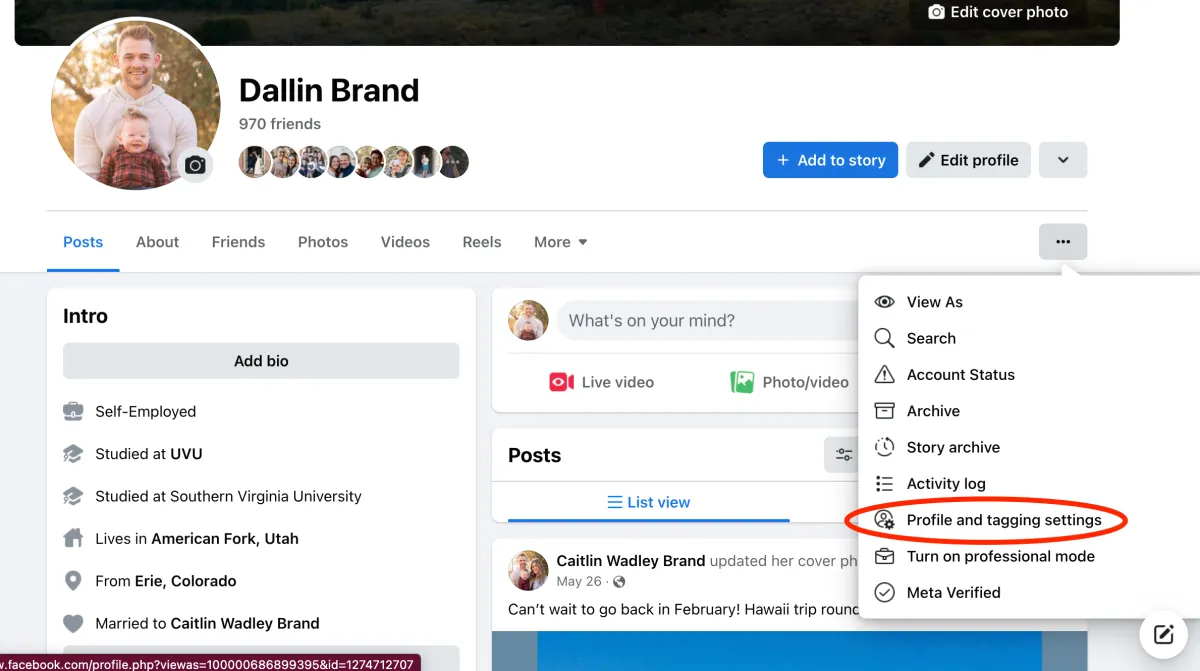Expand the More dropdown tab
1200x671 pixels.
point(561,242)
